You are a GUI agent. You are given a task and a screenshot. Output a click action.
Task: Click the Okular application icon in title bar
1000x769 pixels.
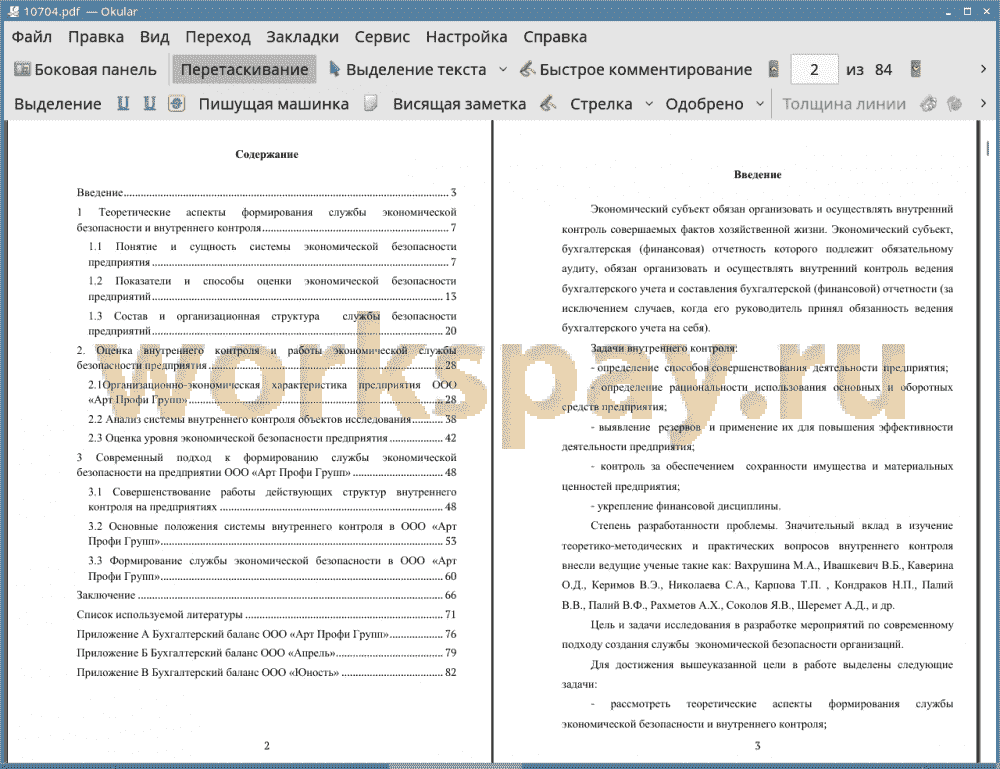[13, 11]
